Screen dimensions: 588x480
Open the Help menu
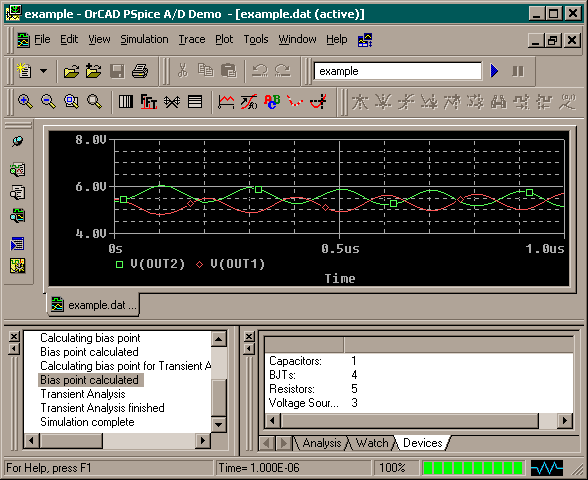[x=337, y=39]
